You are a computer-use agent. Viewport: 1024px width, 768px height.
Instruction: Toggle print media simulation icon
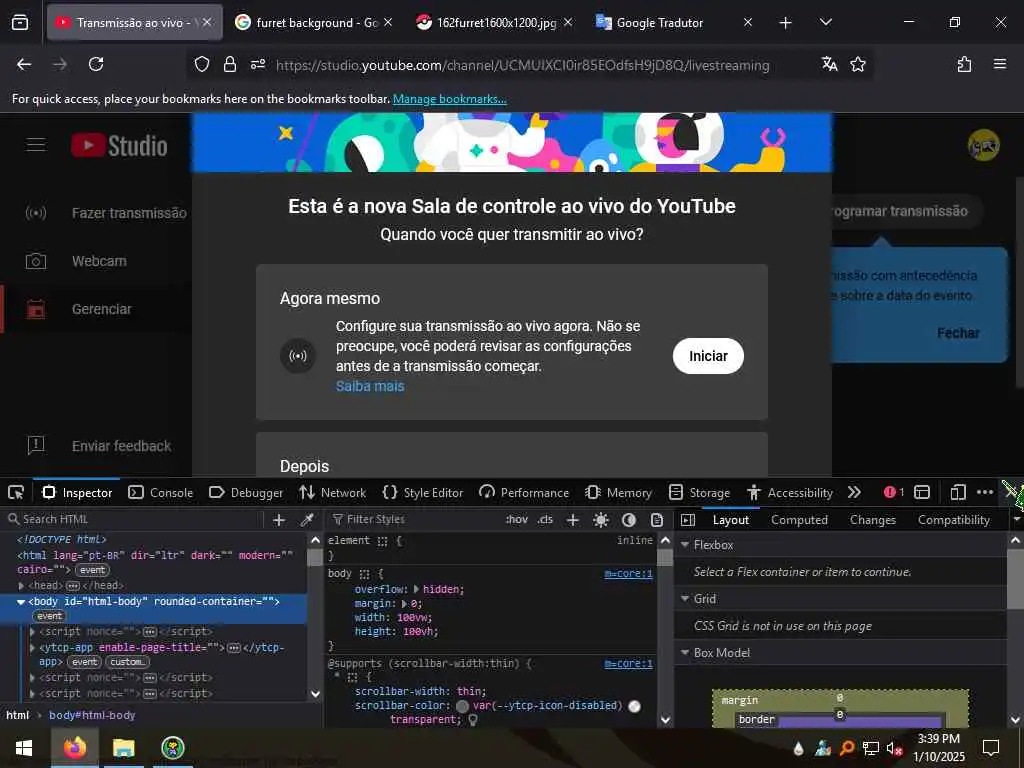[657, 520]
